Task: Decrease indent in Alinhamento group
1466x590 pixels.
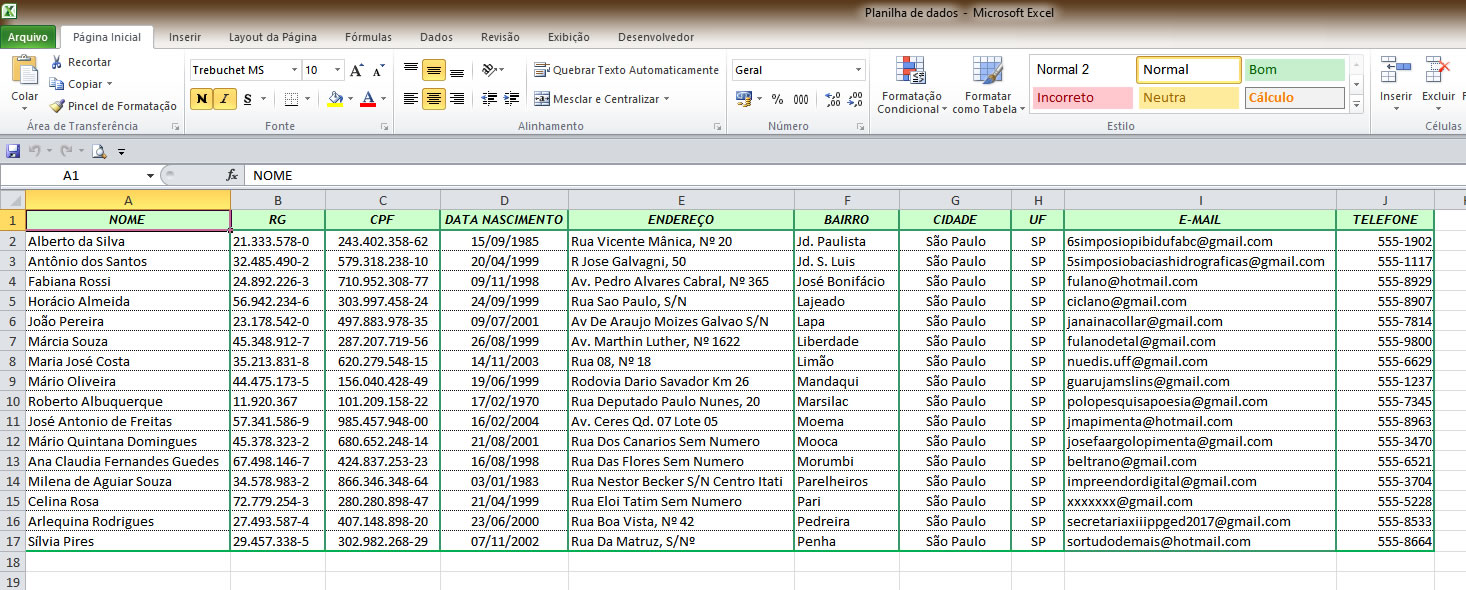Action: tap(489, 98)
